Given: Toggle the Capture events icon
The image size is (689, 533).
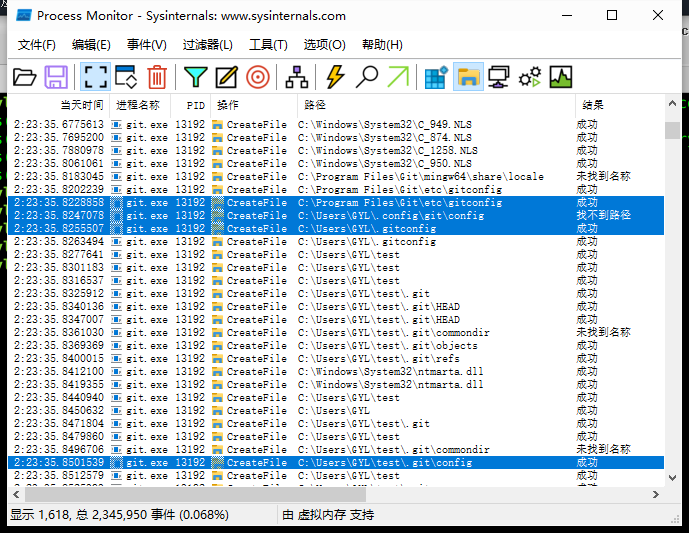Looking at the screenshot, I should pos(95,77).
